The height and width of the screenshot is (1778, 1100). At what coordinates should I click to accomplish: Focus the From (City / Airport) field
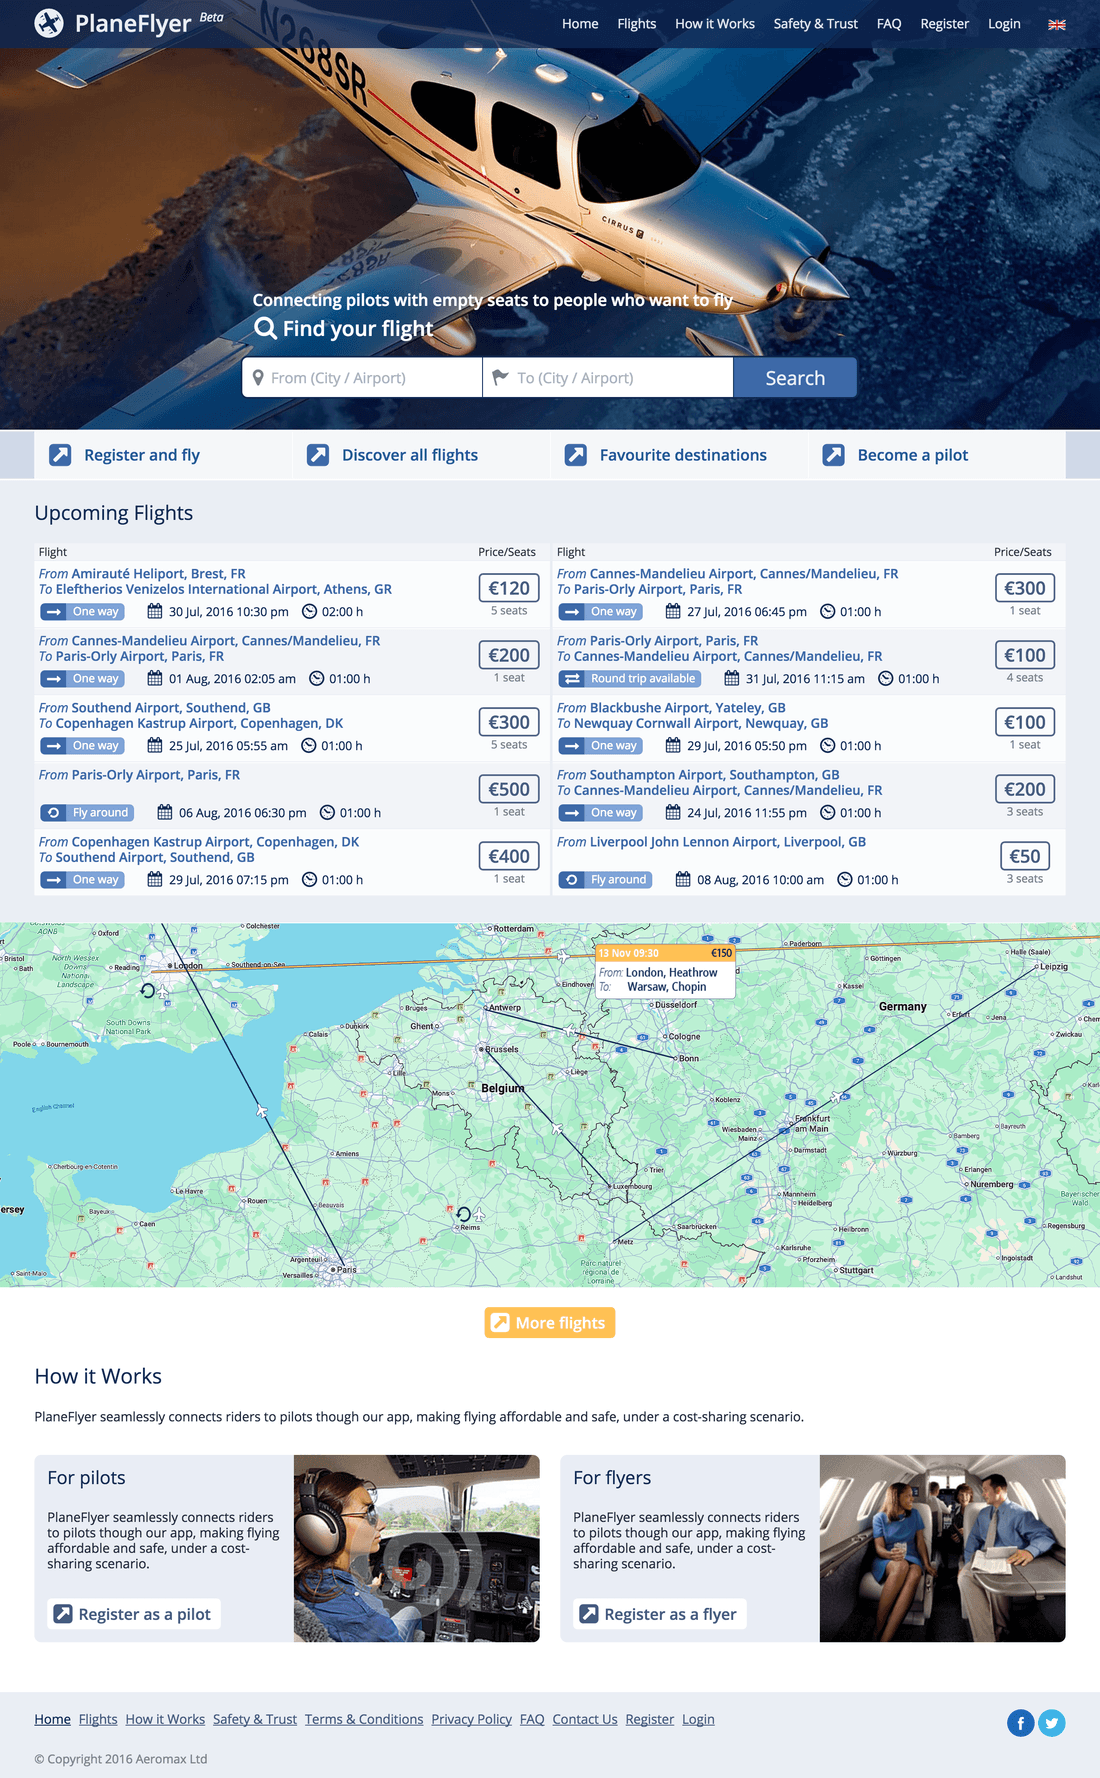pyautogui.click(x=362, y=378)
